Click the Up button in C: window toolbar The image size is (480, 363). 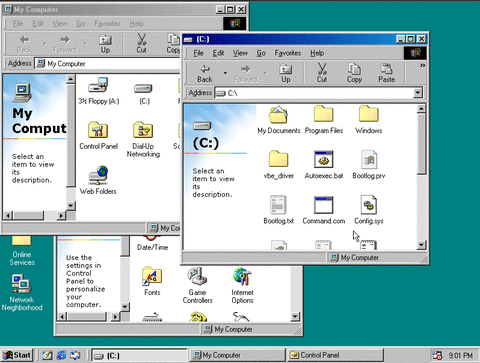point(286,74)
